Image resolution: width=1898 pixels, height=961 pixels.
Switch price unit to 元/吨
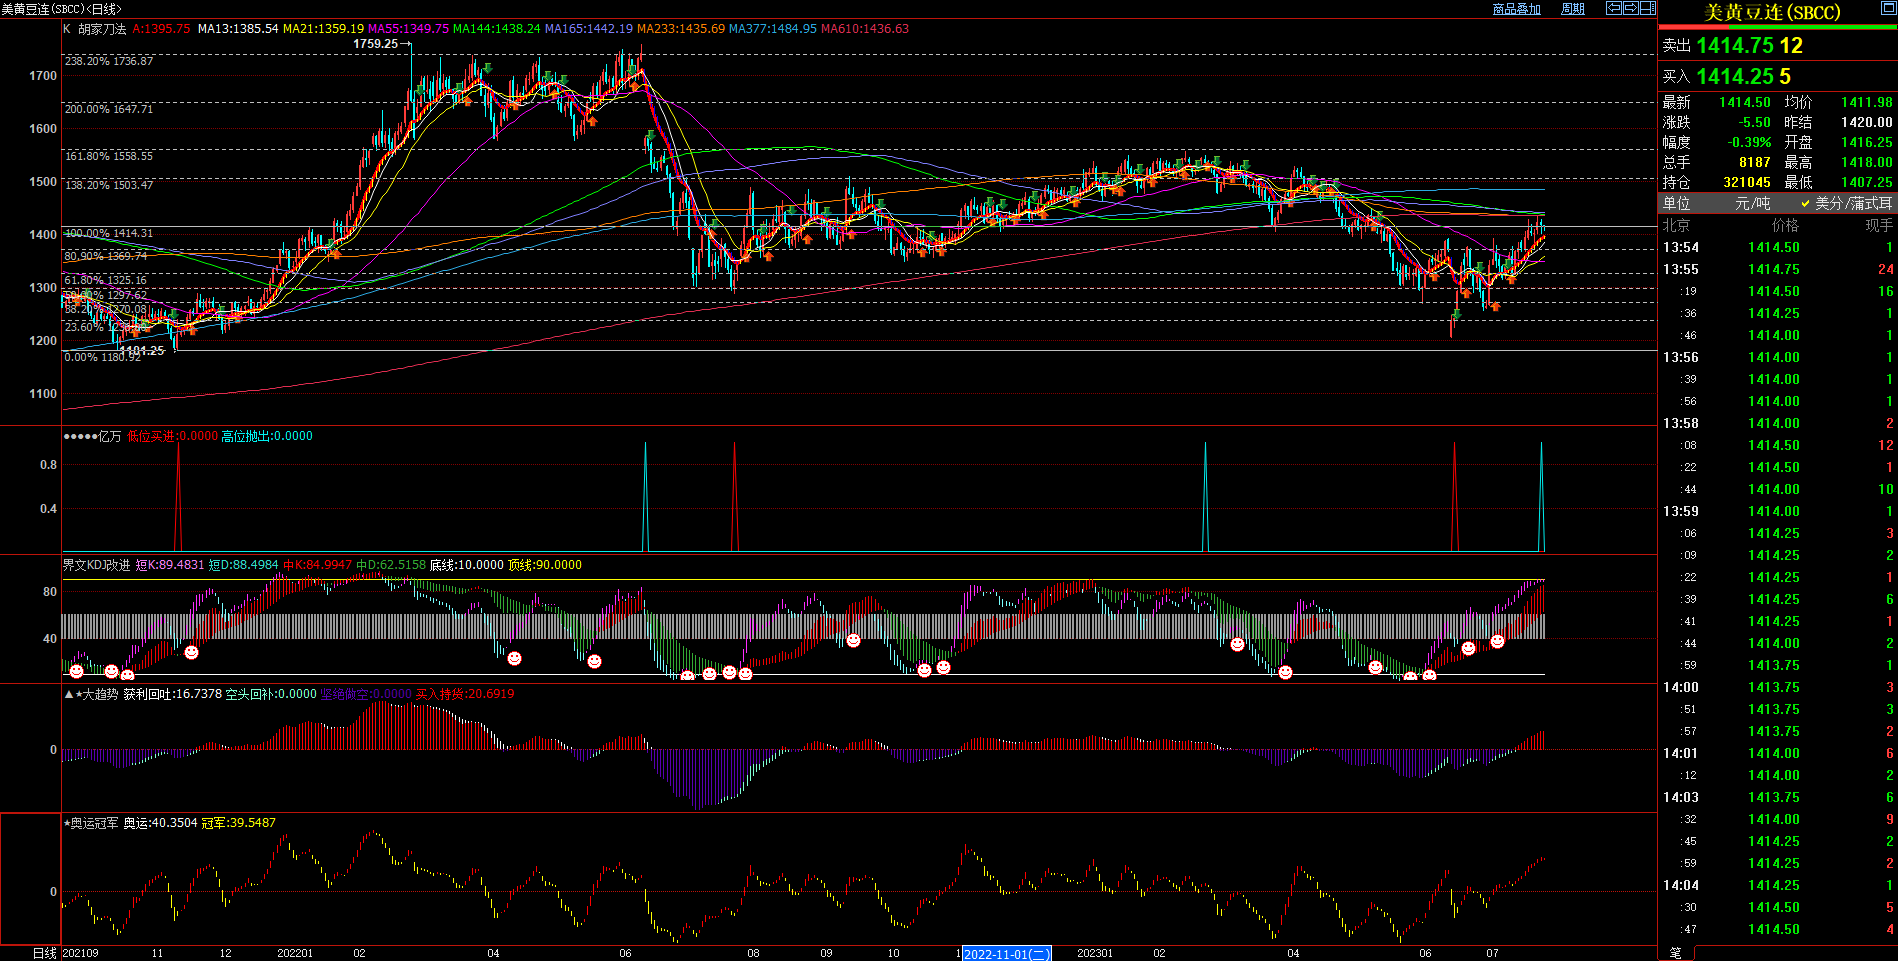(1752, 203)
